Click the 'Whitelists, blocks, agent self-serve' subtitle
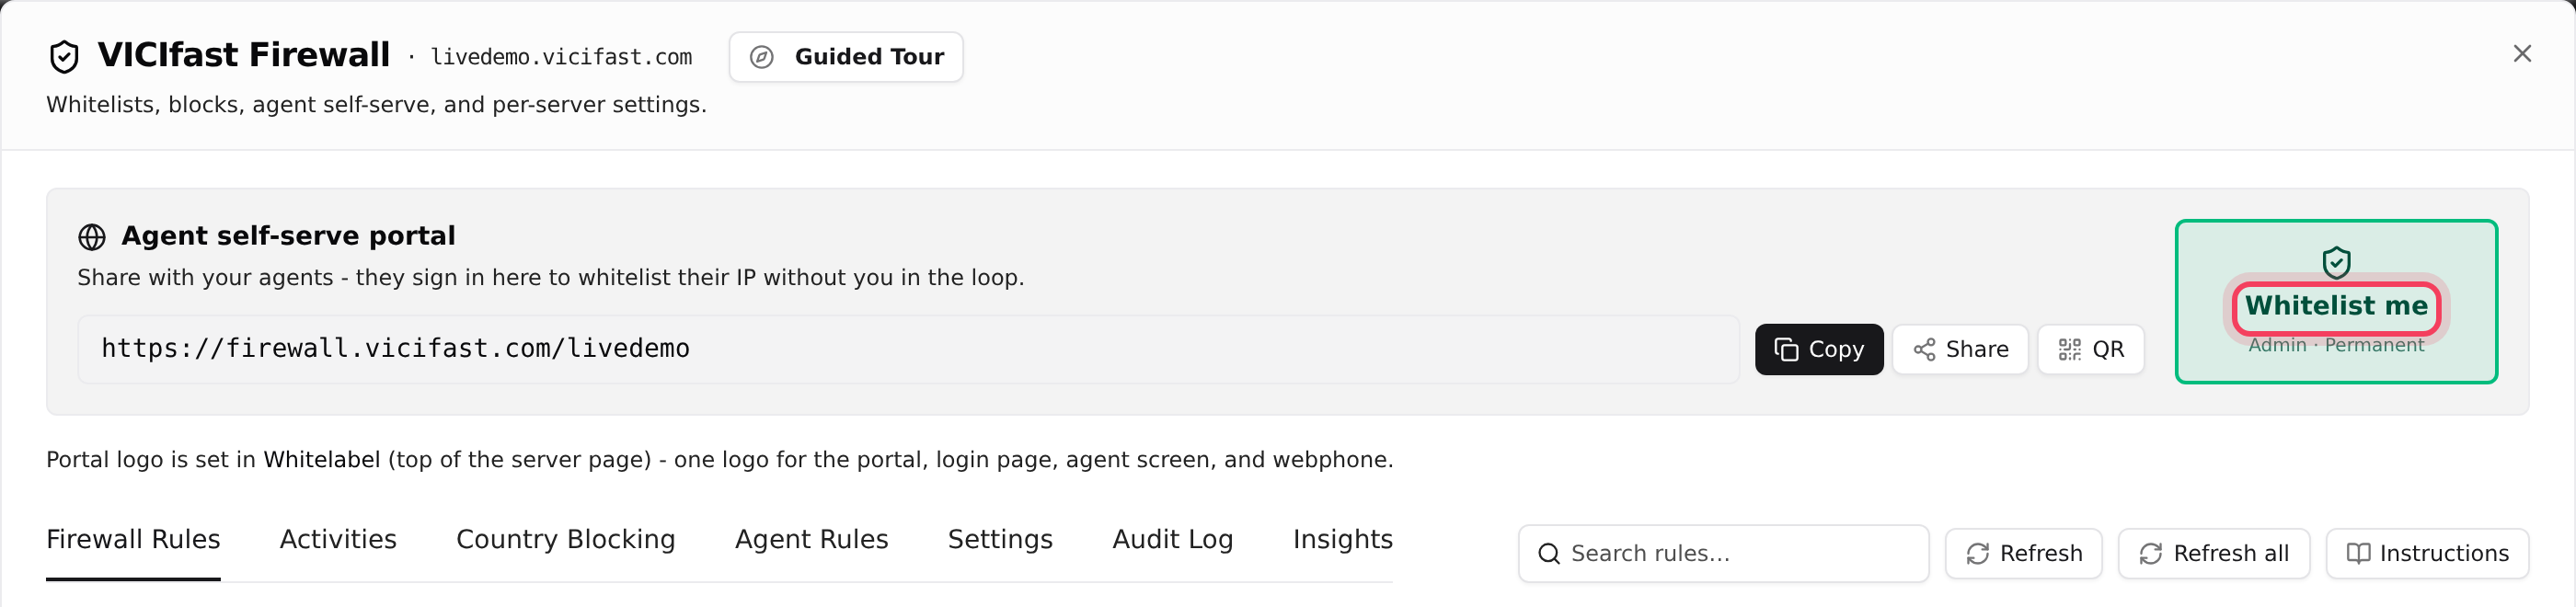The width and height of the screenshot is (2576, 607). (x=376, y=105)
